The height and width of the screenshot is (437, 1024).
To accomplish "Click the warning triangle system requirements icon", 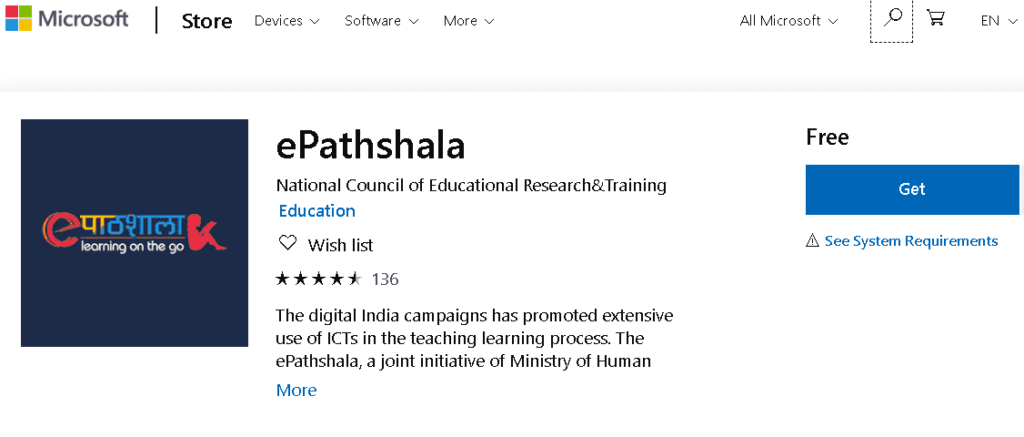I will (x=813, y=241).
